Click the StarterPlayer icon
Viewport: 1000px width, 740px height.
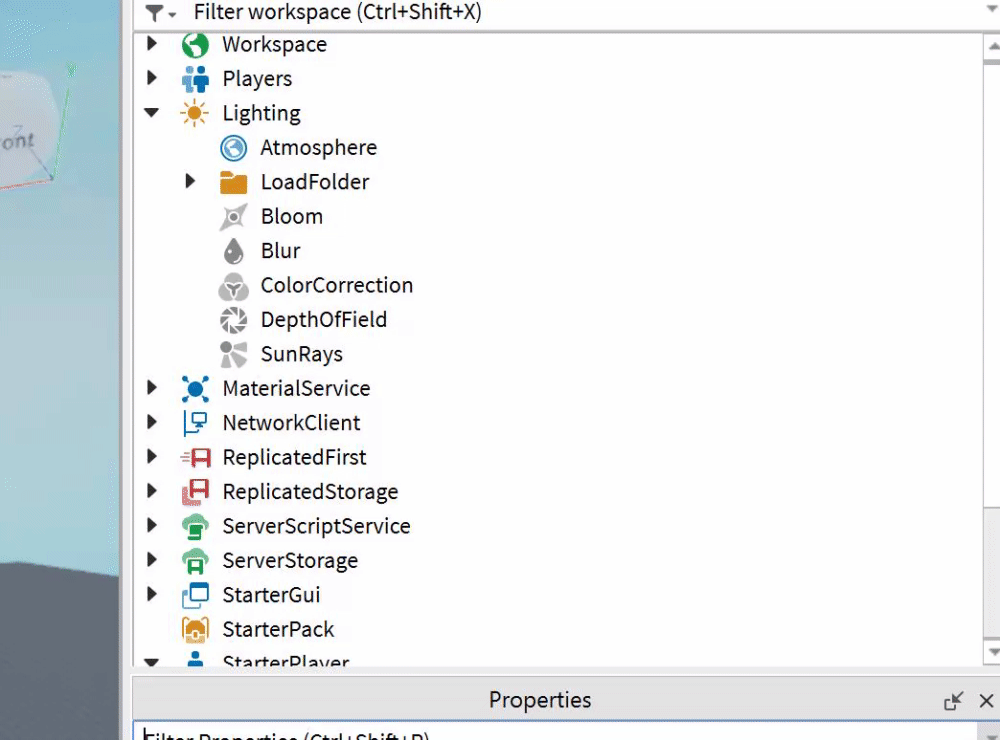tap(195, 660)
